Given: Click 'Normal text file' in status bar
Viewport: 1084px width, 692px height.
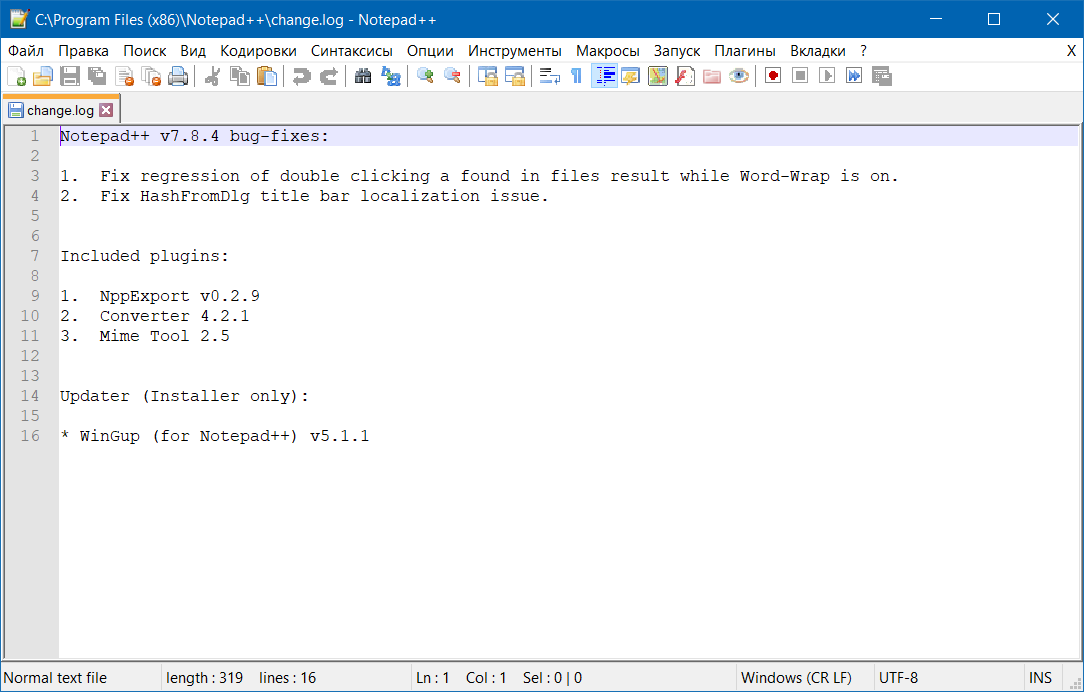Looking at the screenshot, I should click(x=55, y=678).
